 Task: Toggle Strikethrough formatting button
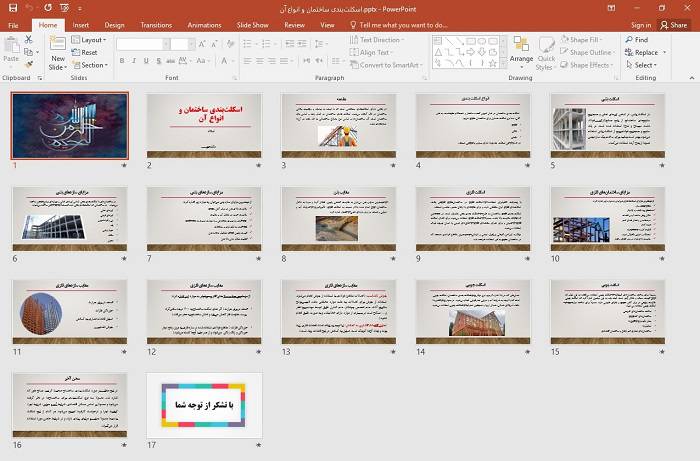point(171,61)
